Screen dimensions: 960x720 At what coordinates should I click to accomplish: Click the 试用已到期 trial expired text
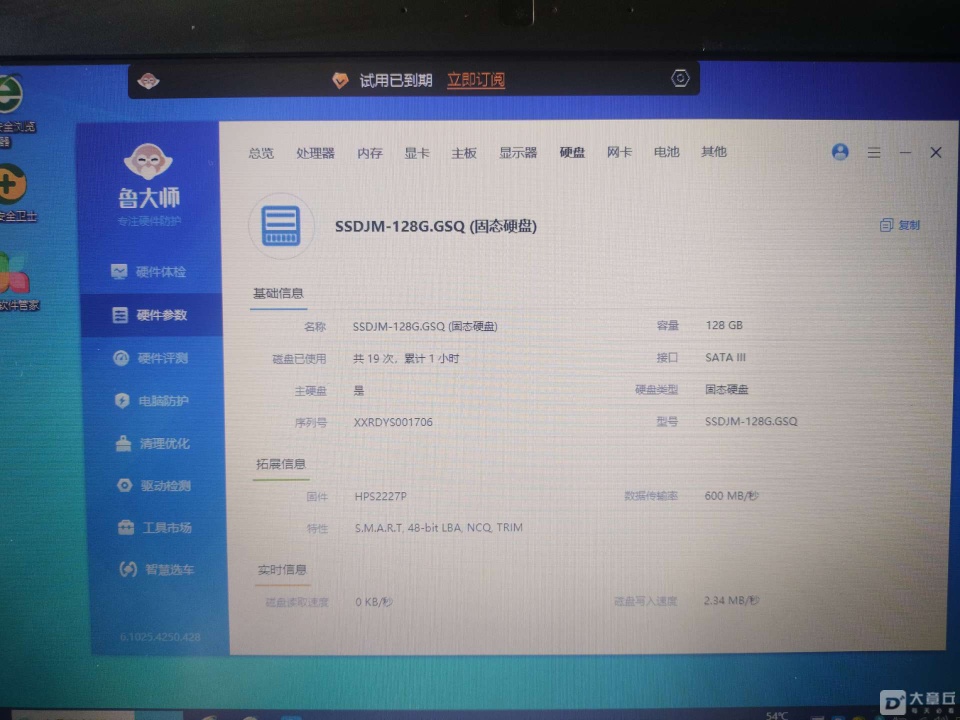point(396,80)
